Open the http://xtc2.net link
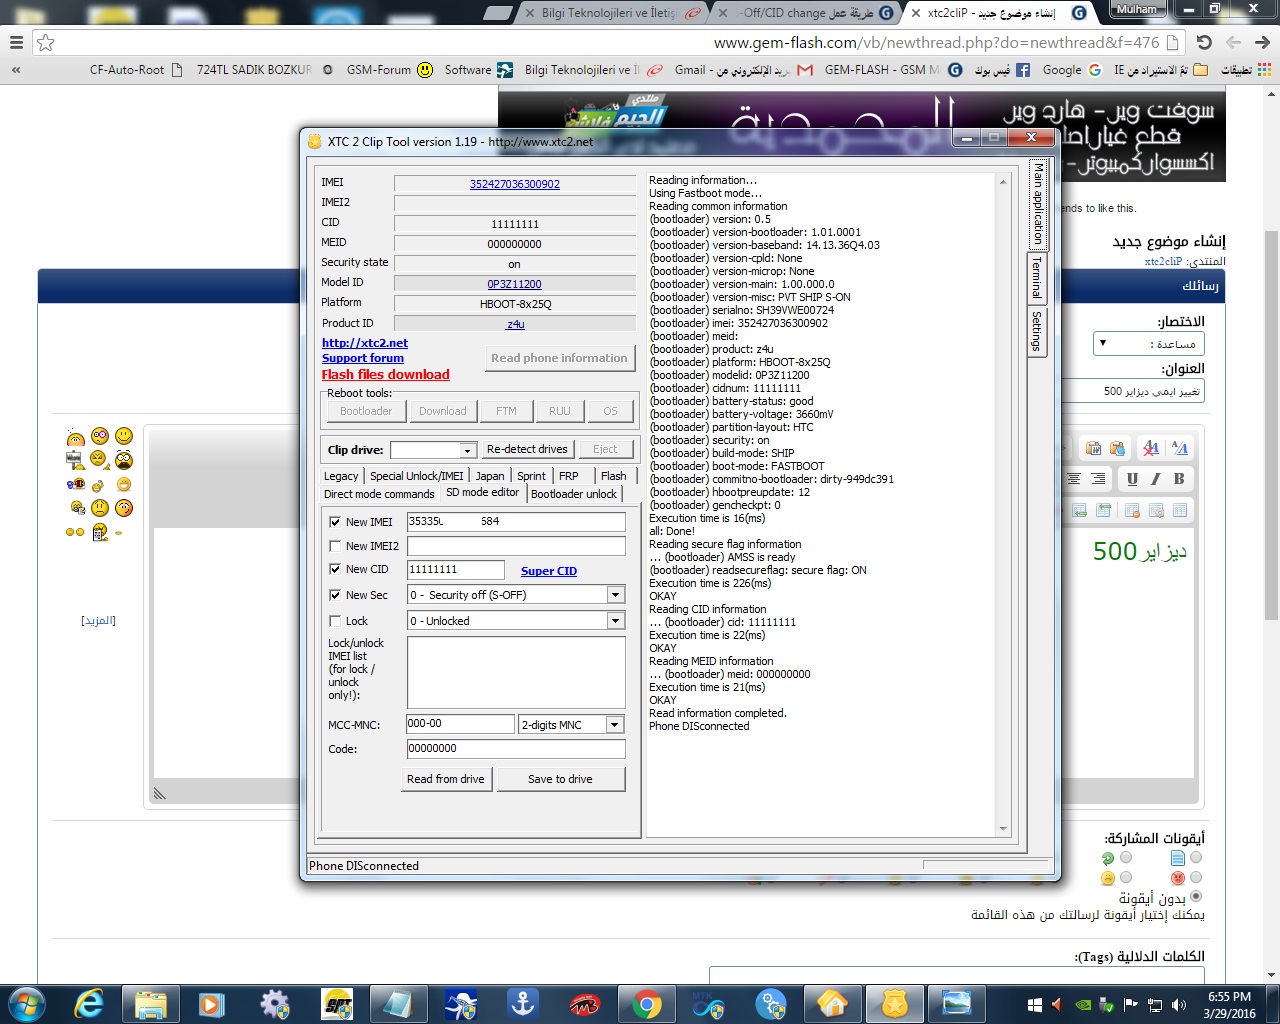 point(365,343)
